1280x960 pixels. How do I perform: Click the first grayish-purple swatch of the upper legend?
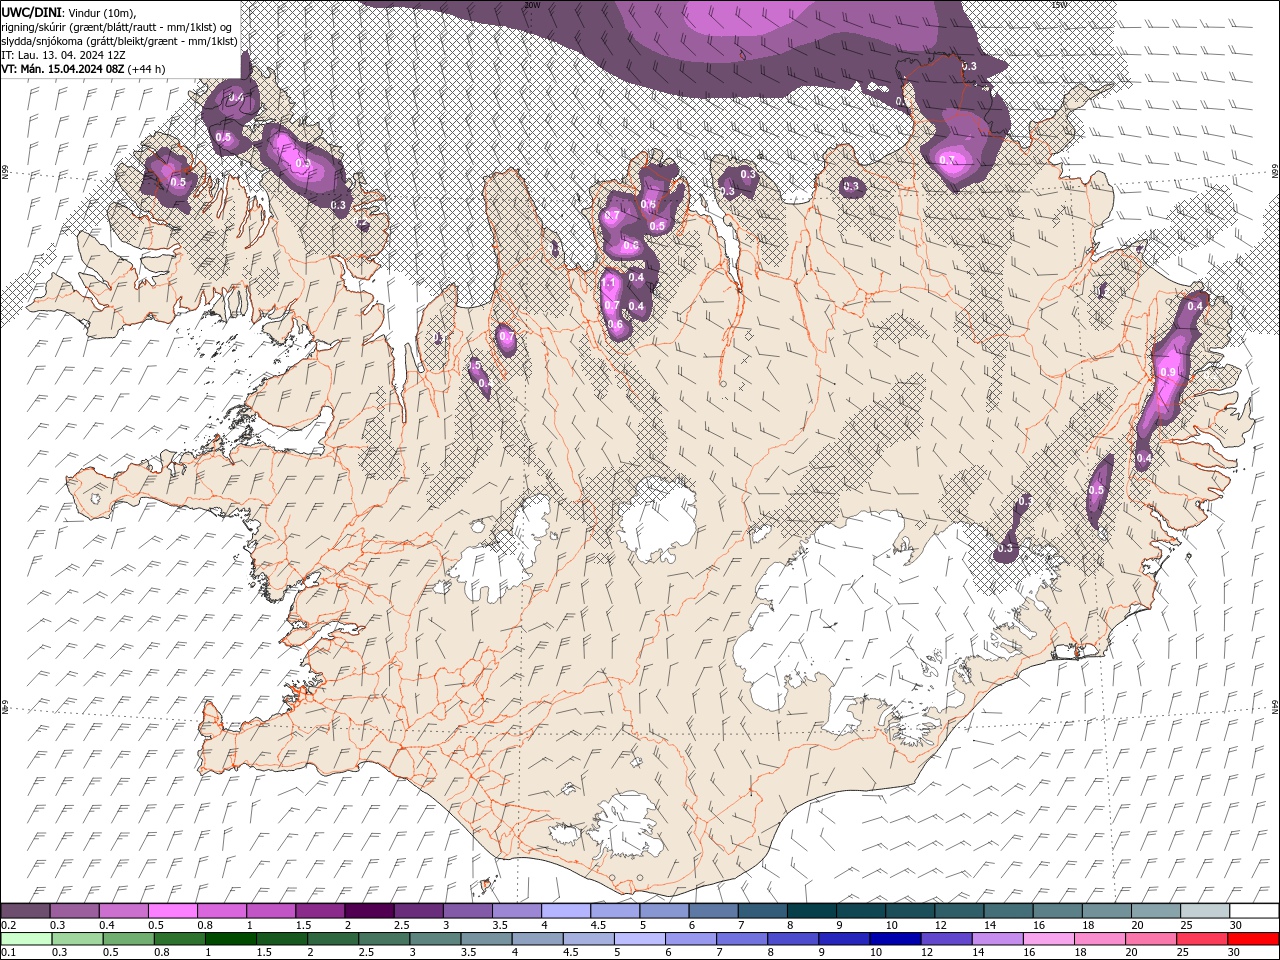coord(26,911)
